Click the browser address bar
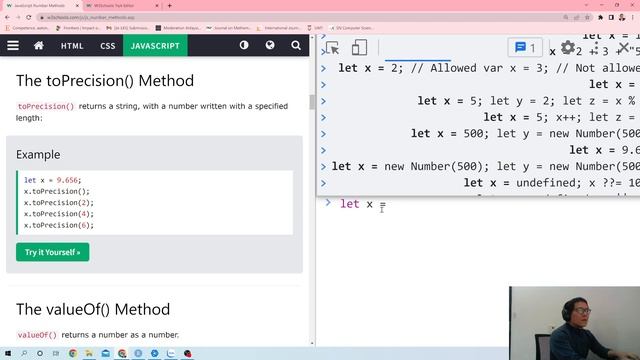This screenshot has width=640, height=360. click(x=302, y=18)
